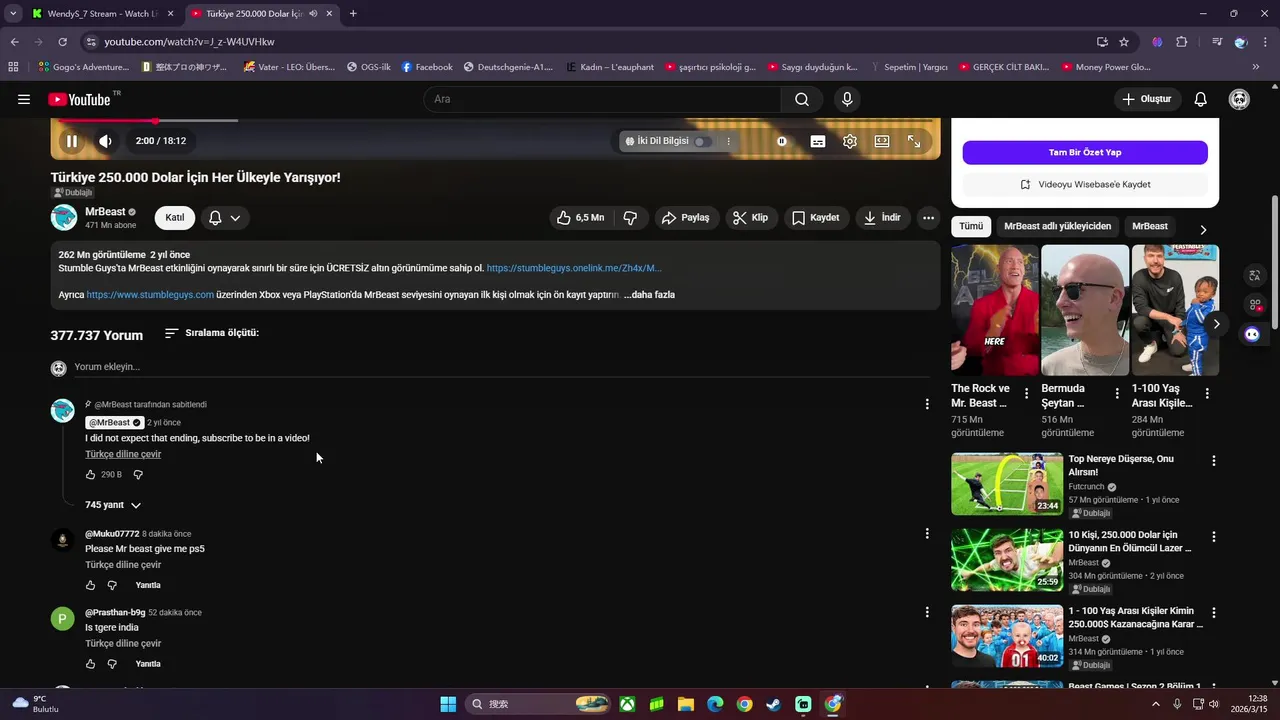The height and width of the screenshot is (720, 1280).
Task: Focus the YouTube 'Ara' search field
Action: 602,99
